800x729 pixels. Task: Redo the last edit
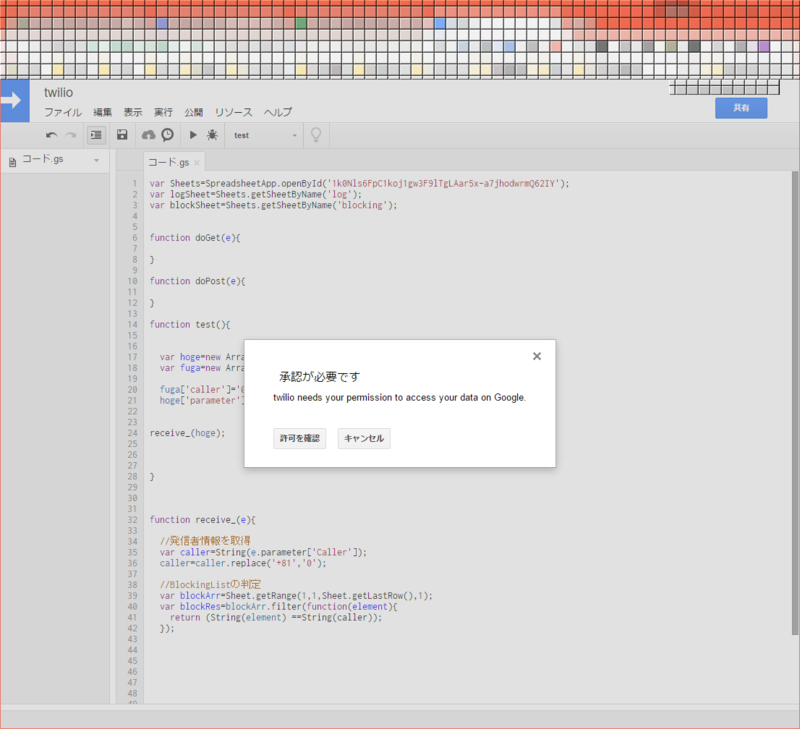point(71,135)
